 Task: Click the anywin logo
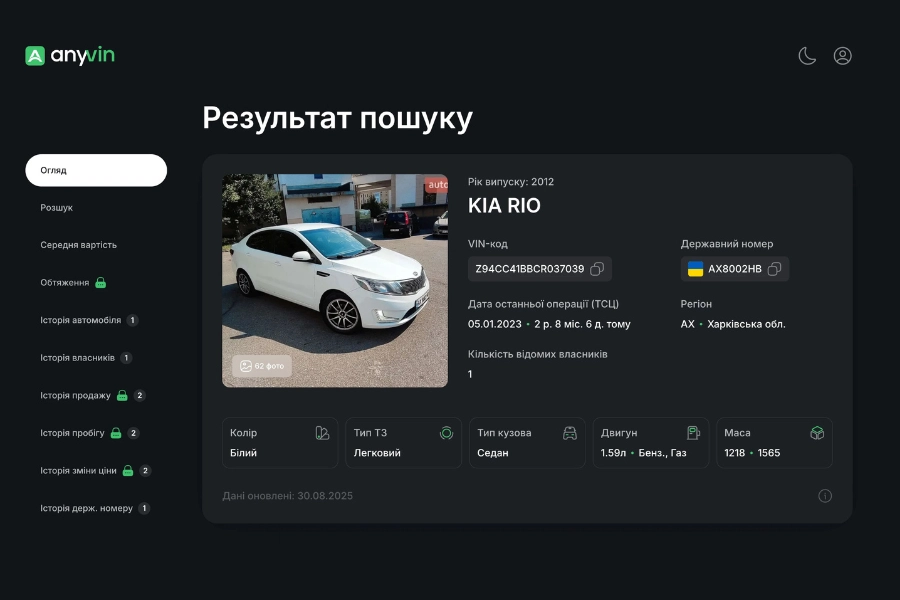pyautogui.click(x=70, y=56)
